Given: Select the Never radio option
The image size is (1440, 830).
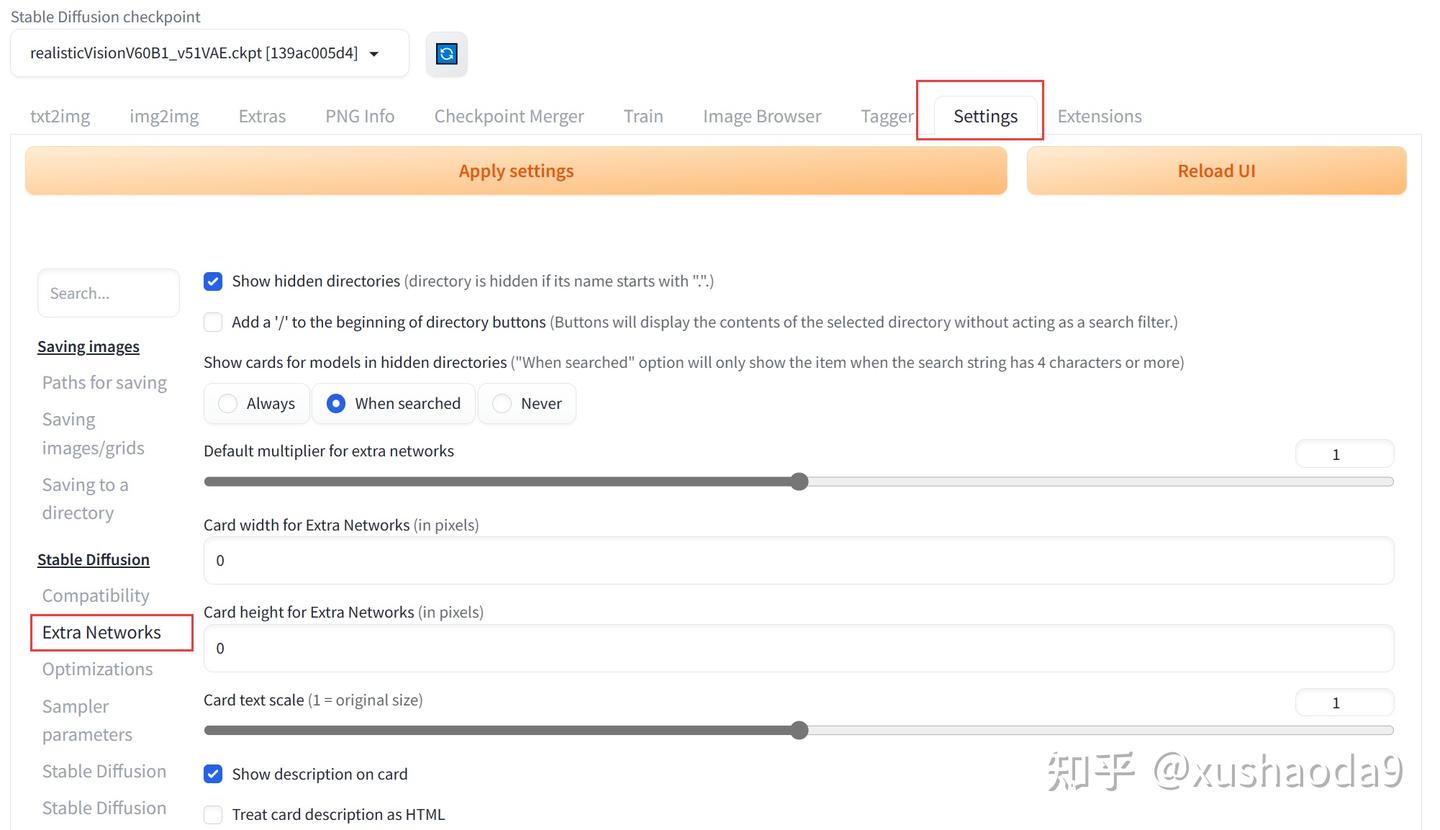Looking at the screenshot, I should 500,403.
